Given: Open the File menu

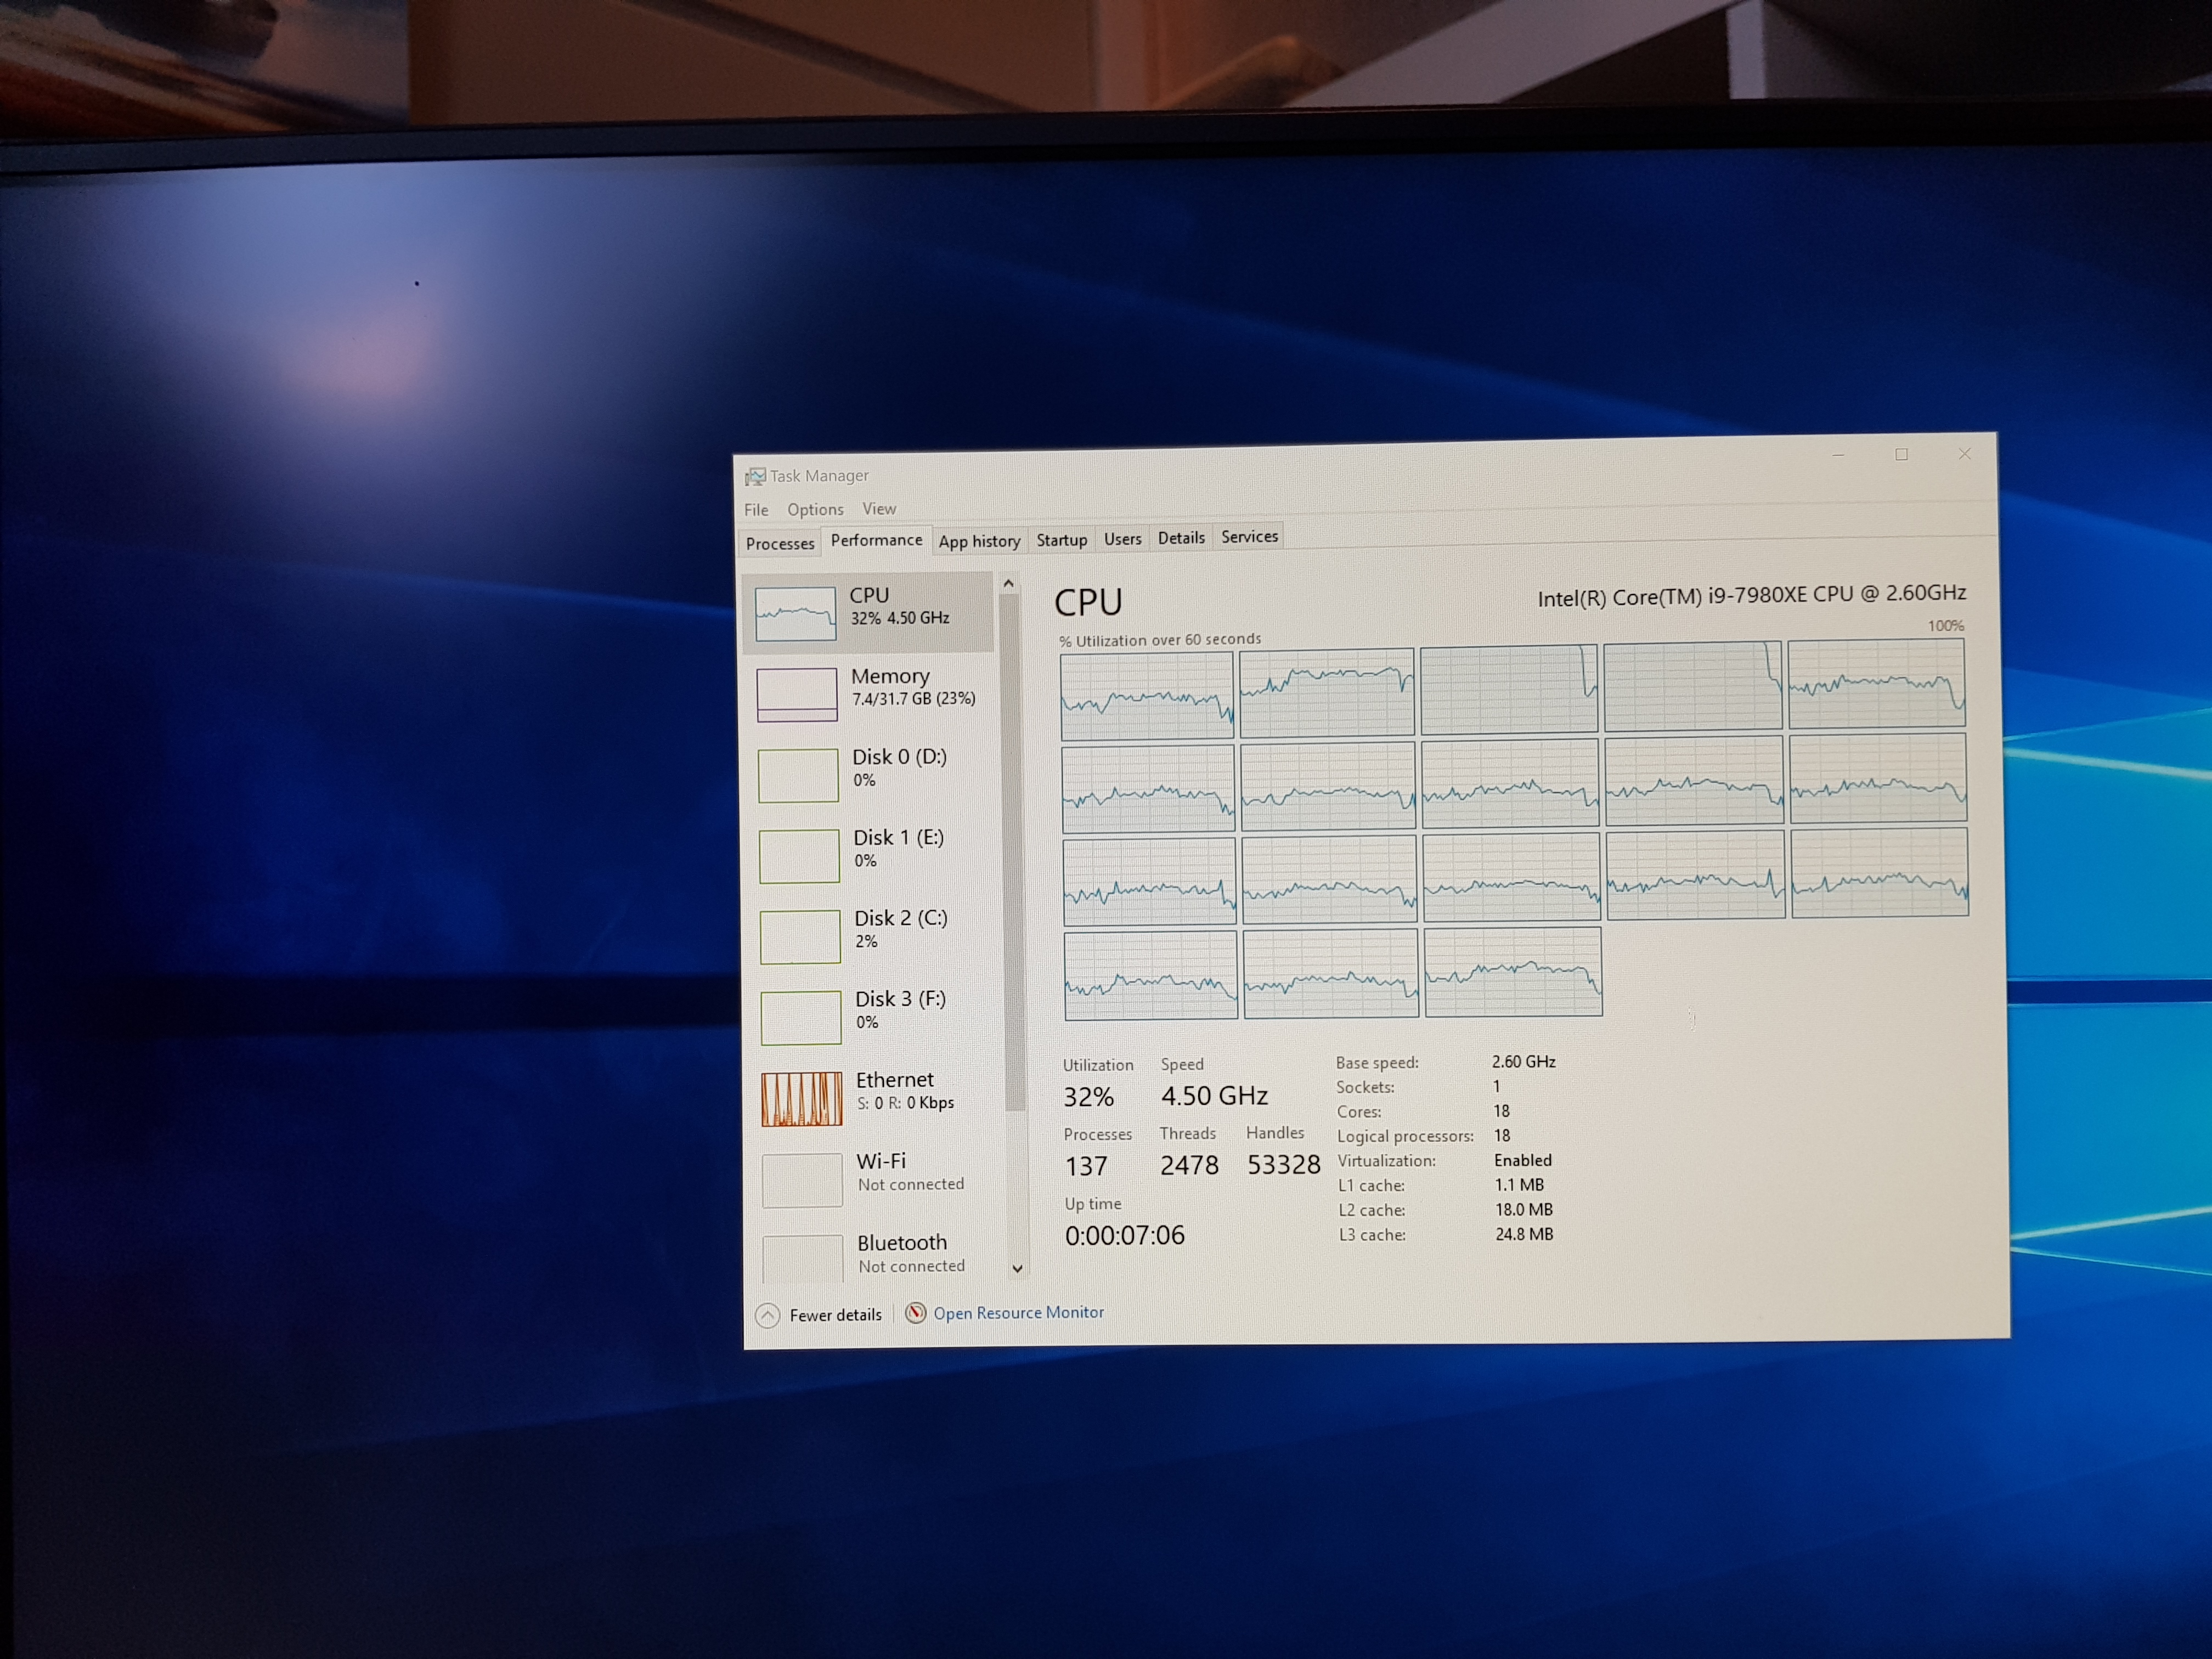Looking at the screenshot, I should [756, 510].
